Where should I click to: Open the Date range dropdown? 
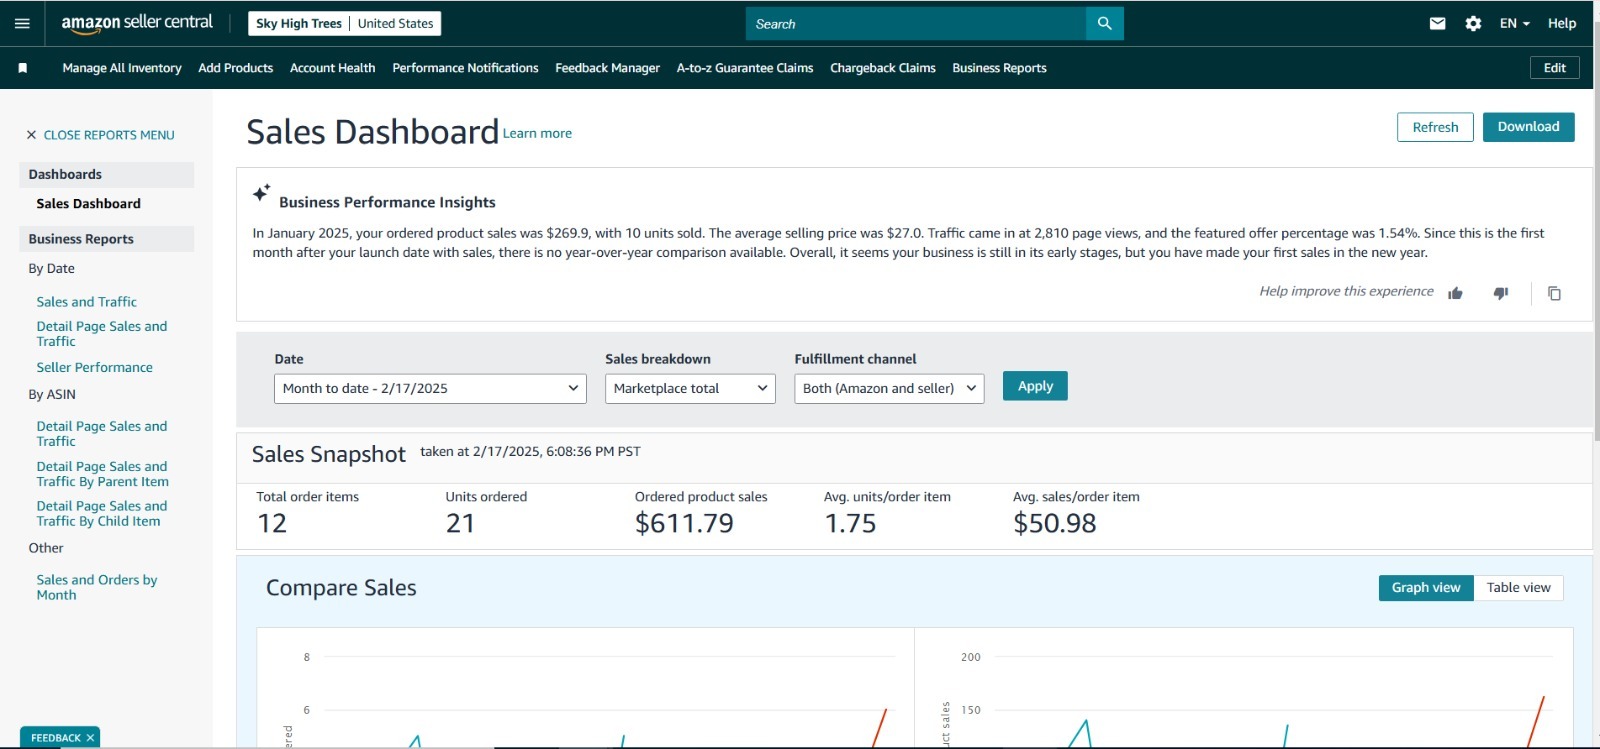pos(430,388)
